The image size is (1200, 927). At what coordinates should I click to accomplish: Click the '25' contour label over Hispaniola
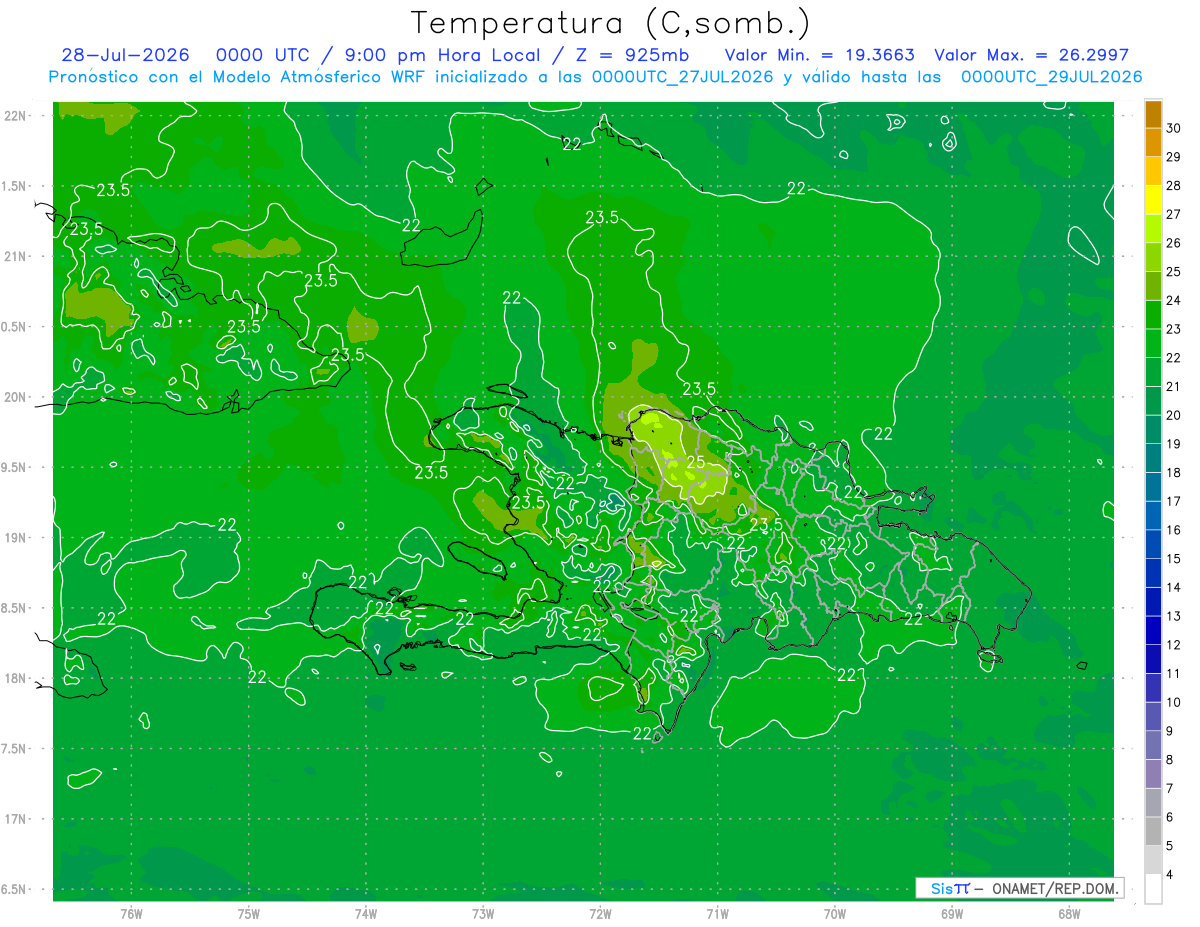point(696,462)
